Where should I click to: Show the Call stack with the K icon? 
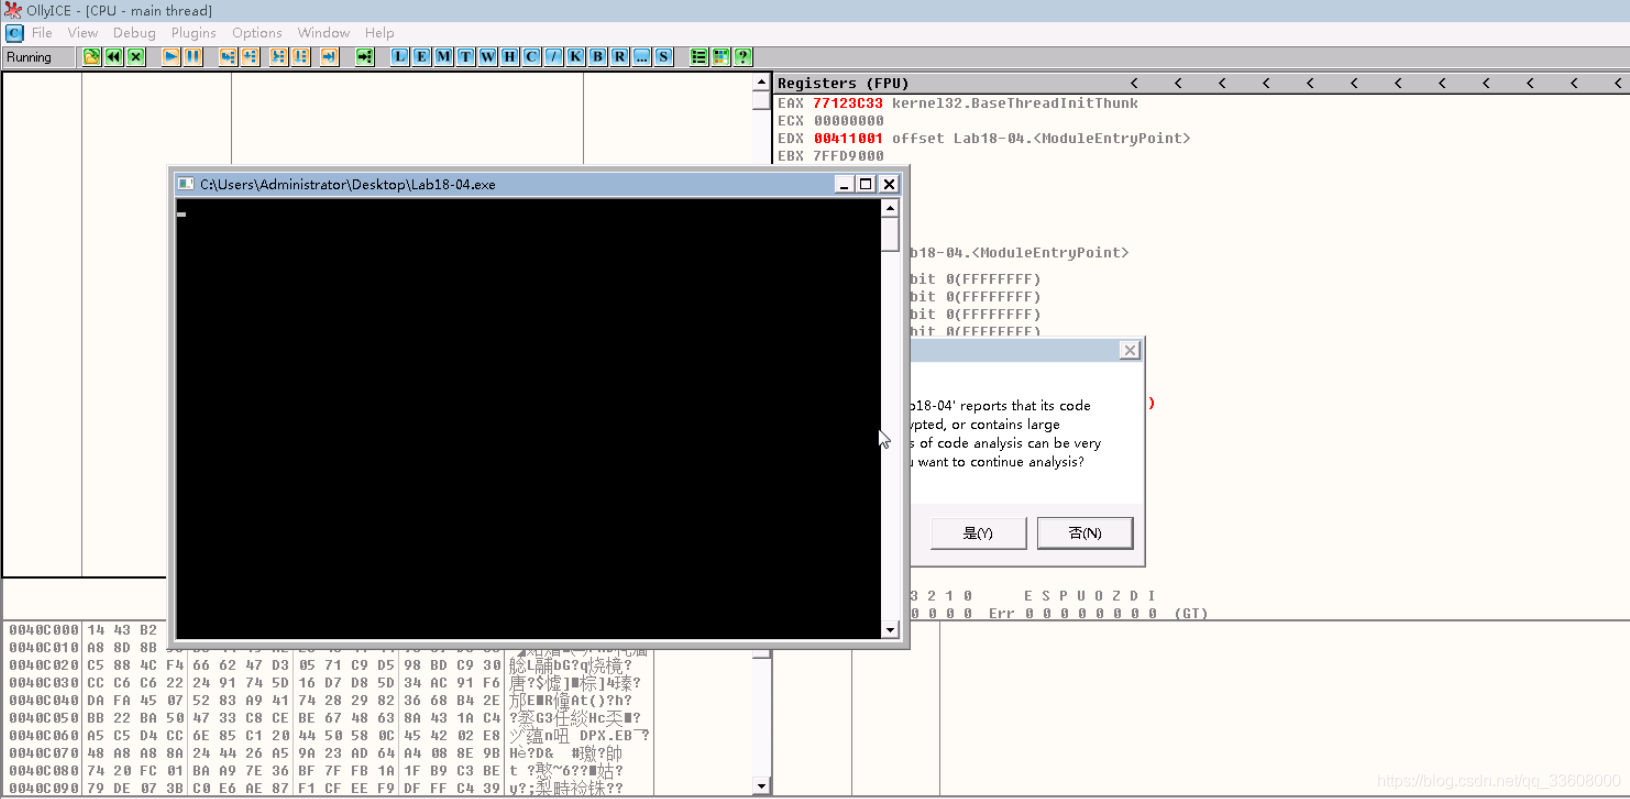click(x=576, y=57)
